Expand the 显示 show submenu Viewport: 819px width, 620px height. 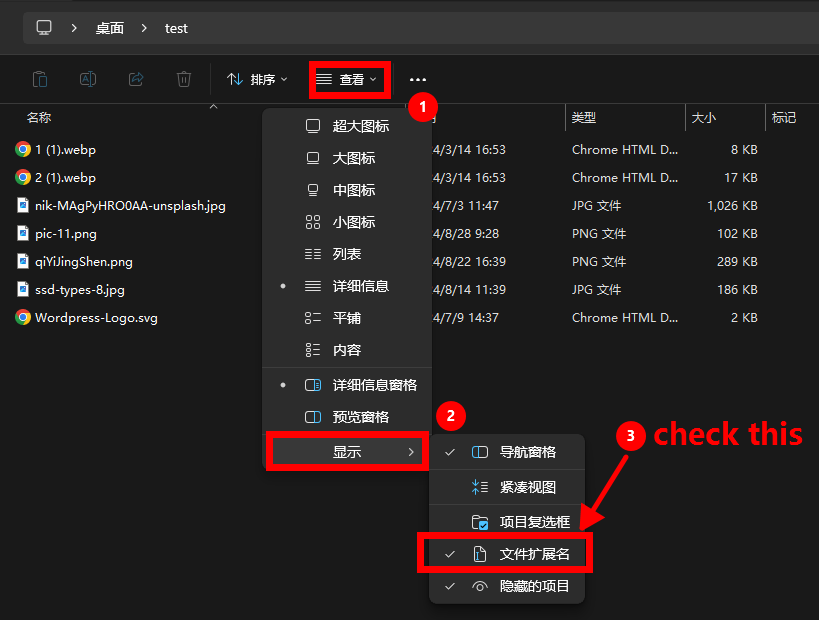[x=347, y=452]
